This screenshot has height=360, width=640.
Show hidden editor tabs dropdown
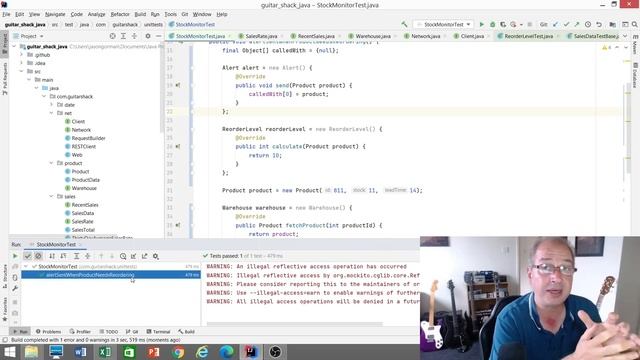pos(625,36)
